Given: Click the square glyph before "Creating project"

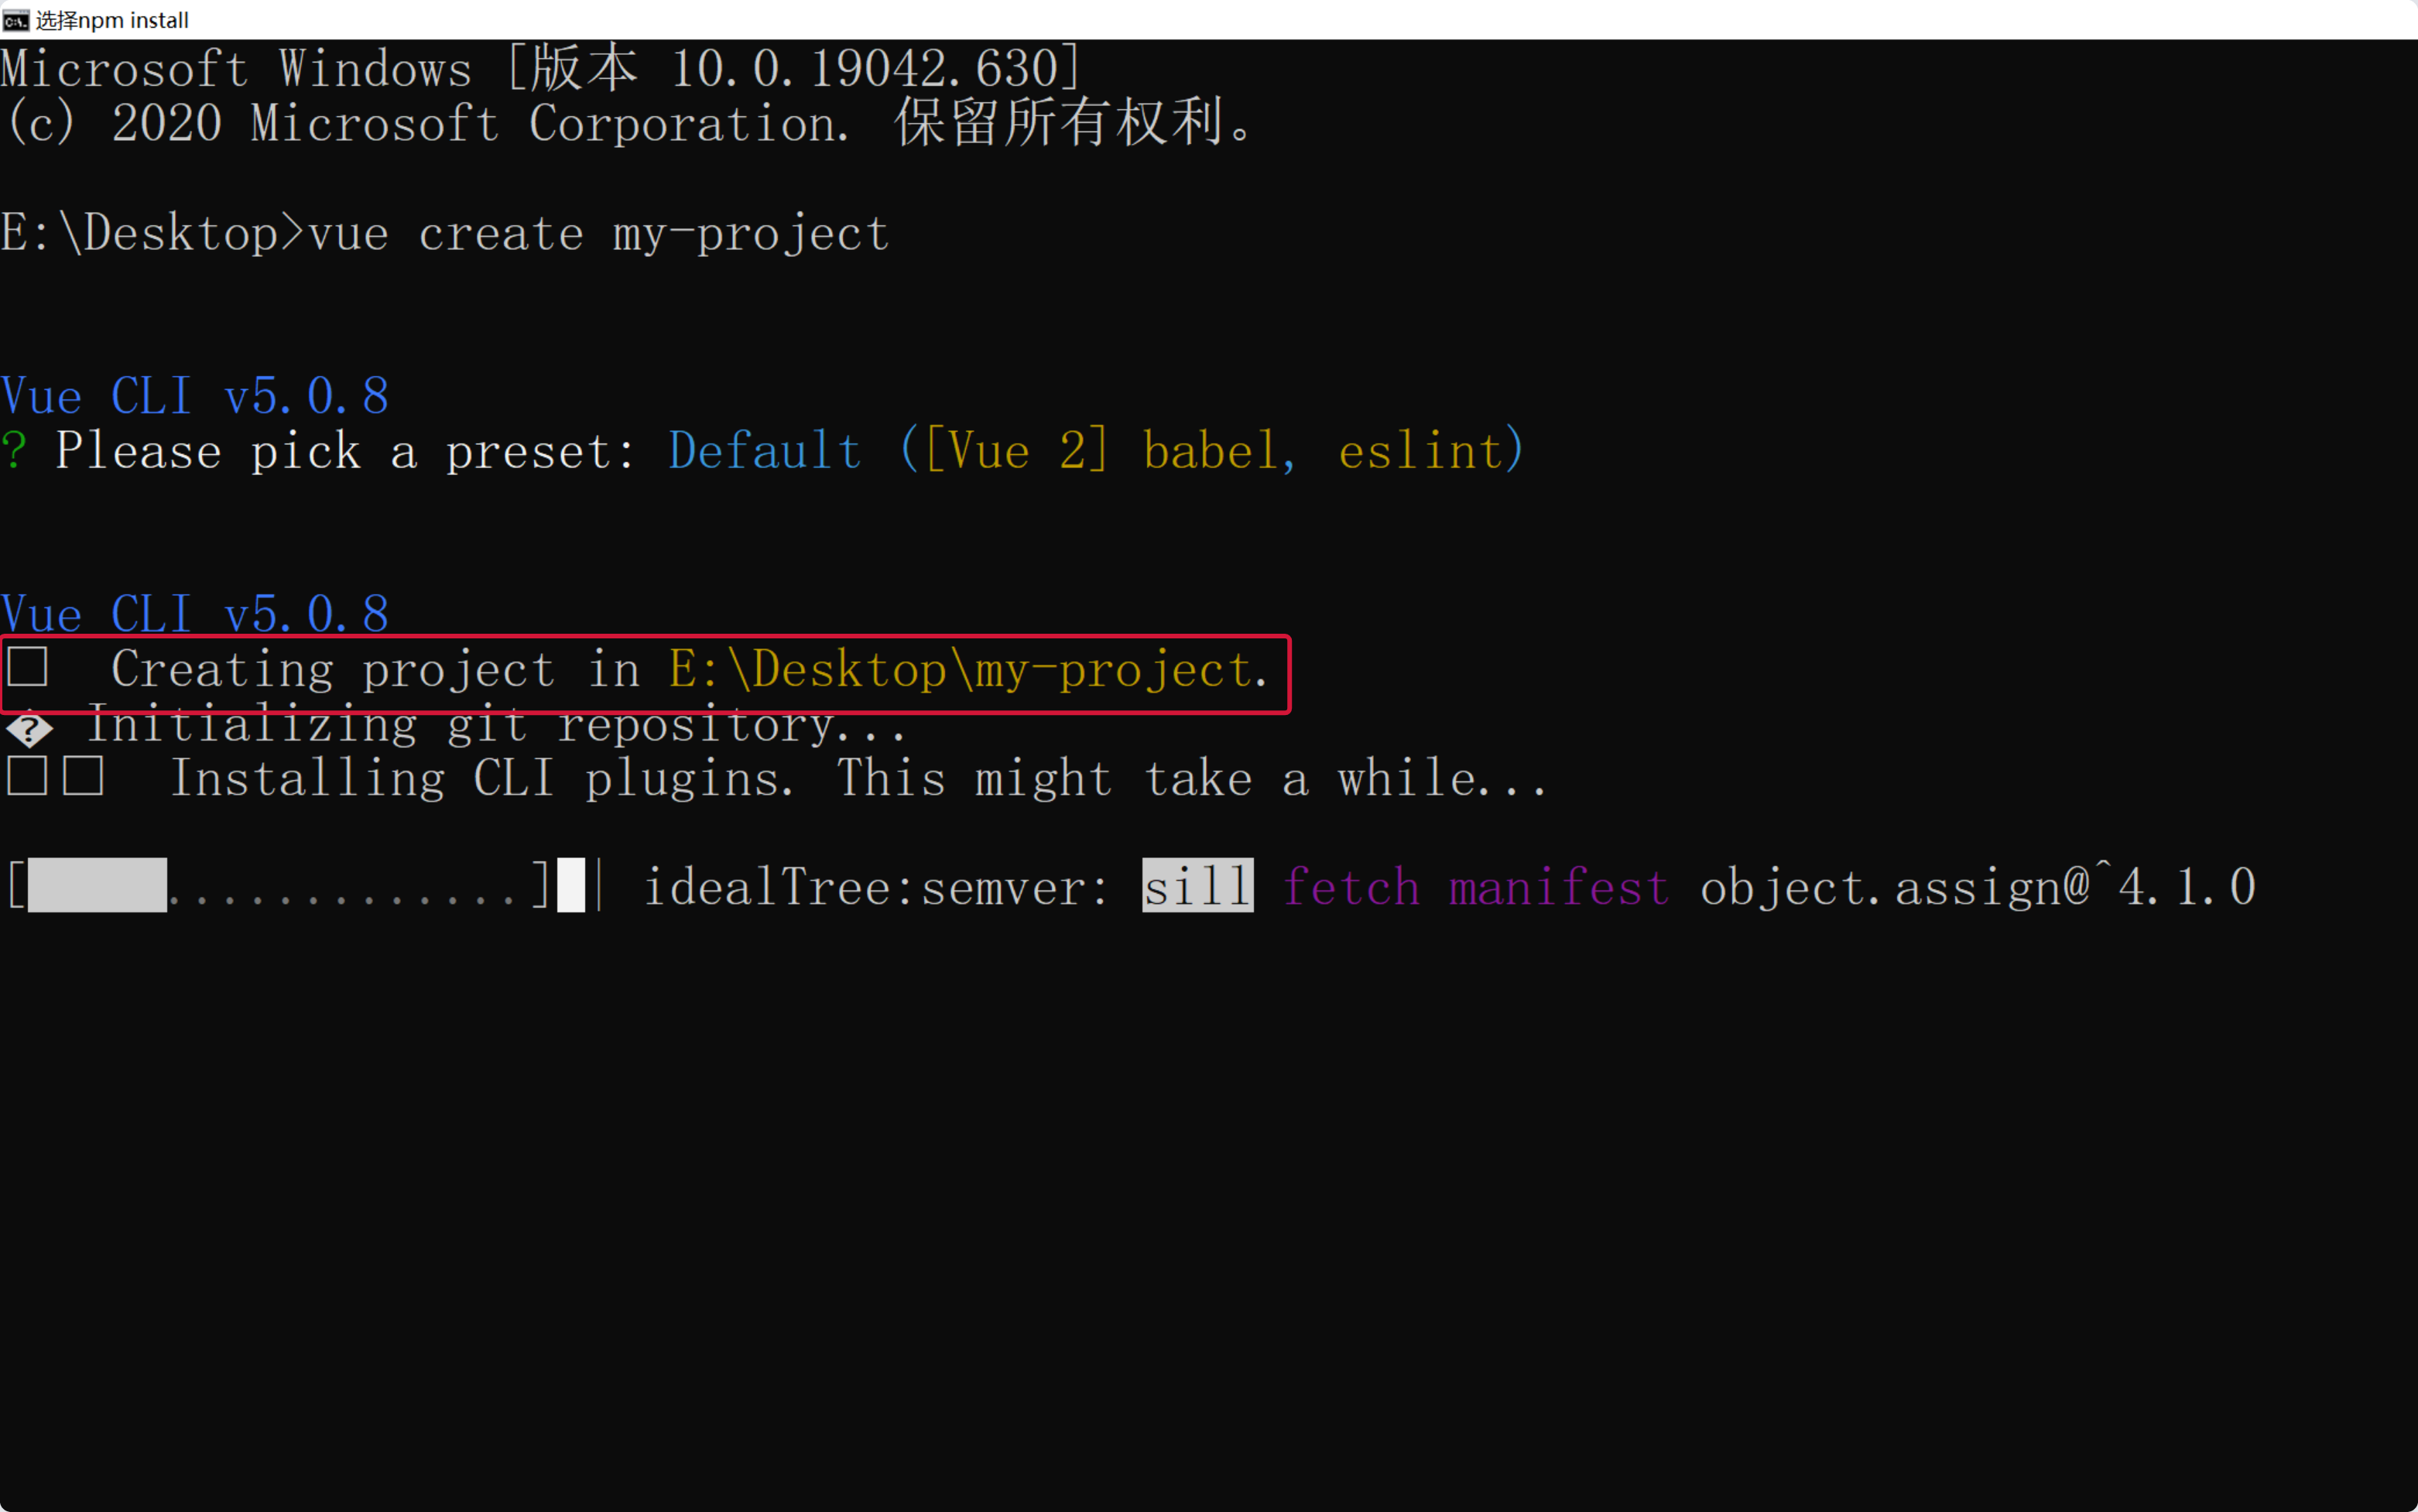Looking at the screenshot, I should pos(28,667).
